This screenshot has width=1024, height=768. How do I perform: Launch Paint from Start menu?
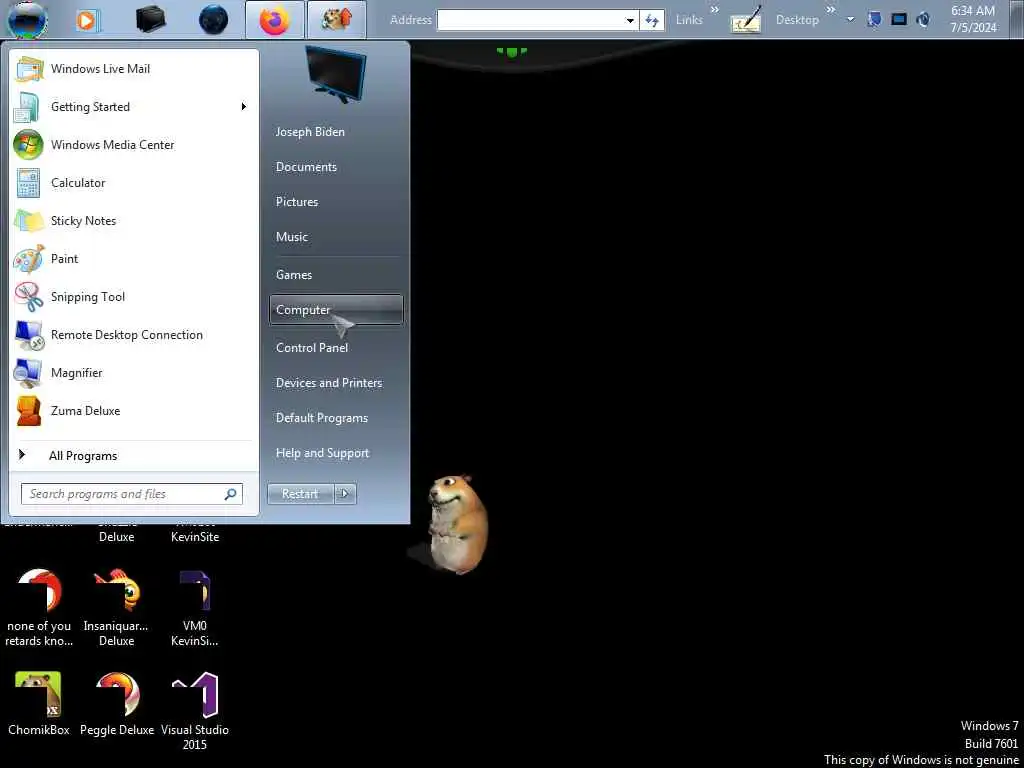coord(134,259)
